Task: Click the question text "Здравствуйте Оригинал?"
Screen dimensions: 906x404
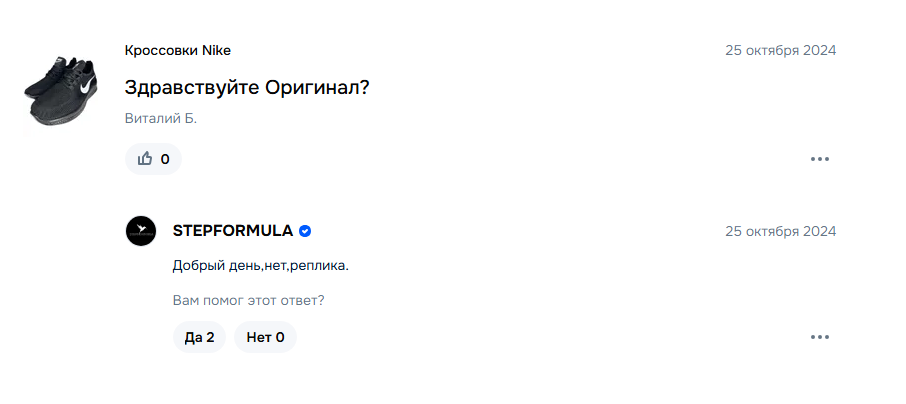Action: tap(247, 88)
